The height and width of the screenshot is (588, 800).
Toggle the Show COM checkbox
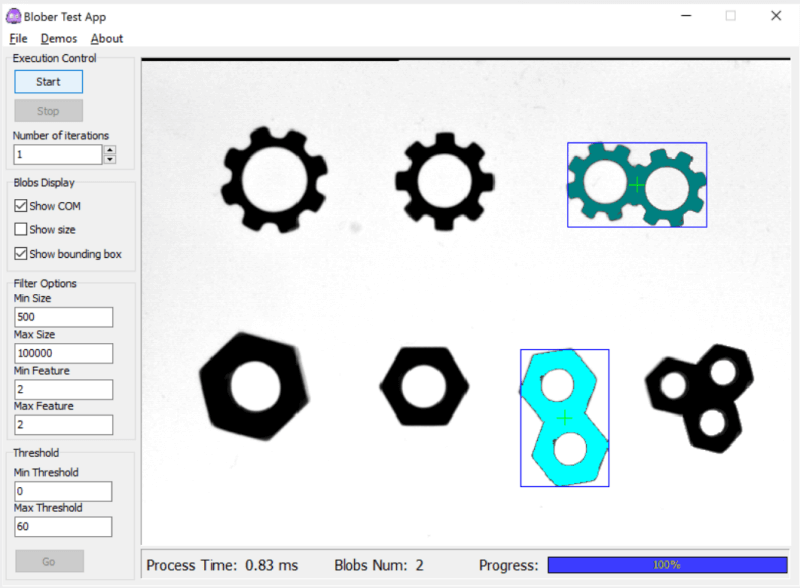pos(21,206)
